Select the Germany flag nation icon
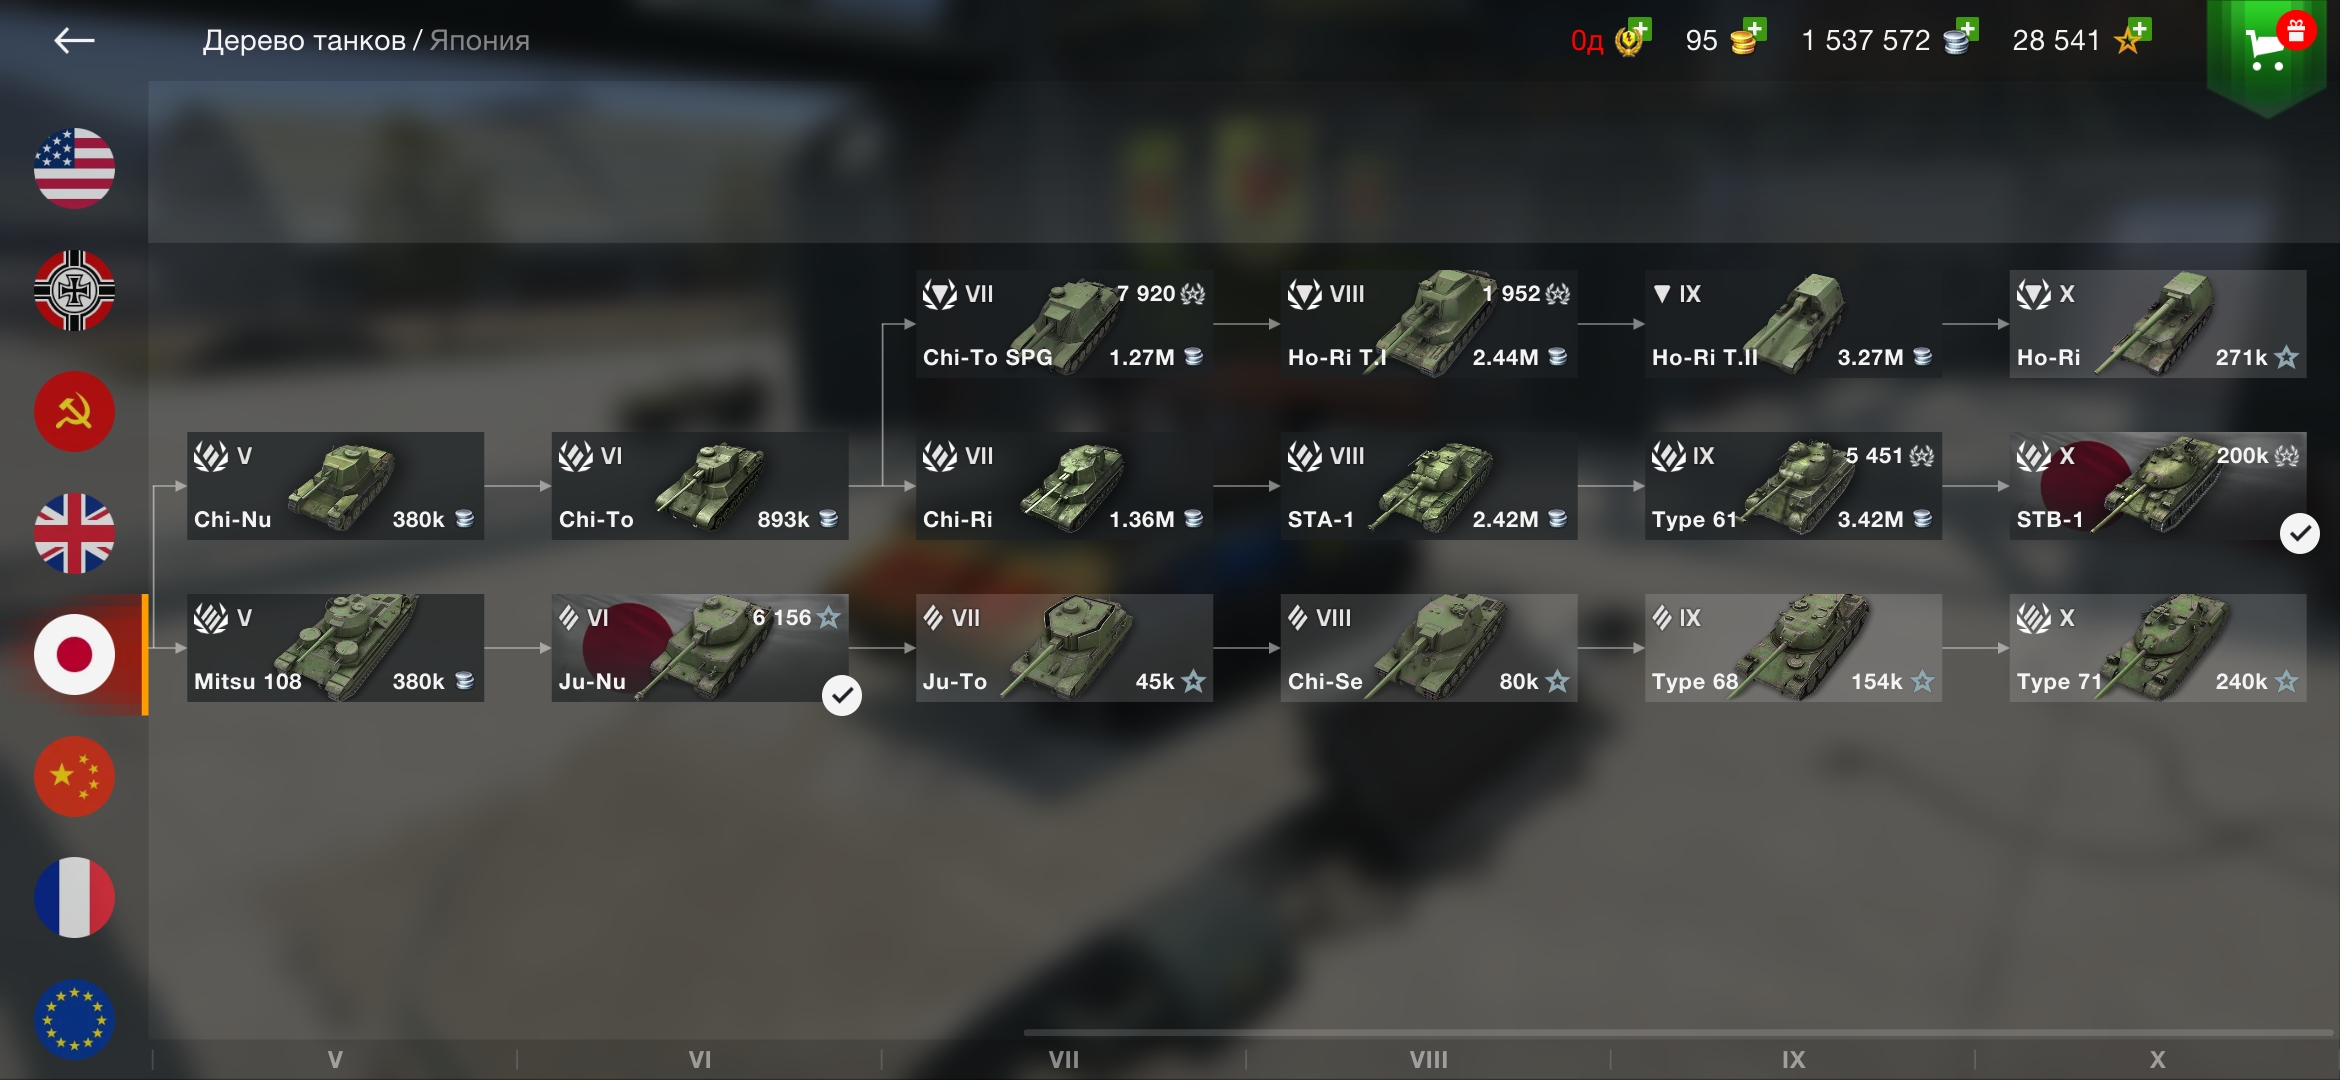Image resolution: width=2340 pixels, height=1080 pixels. point(74,290)
